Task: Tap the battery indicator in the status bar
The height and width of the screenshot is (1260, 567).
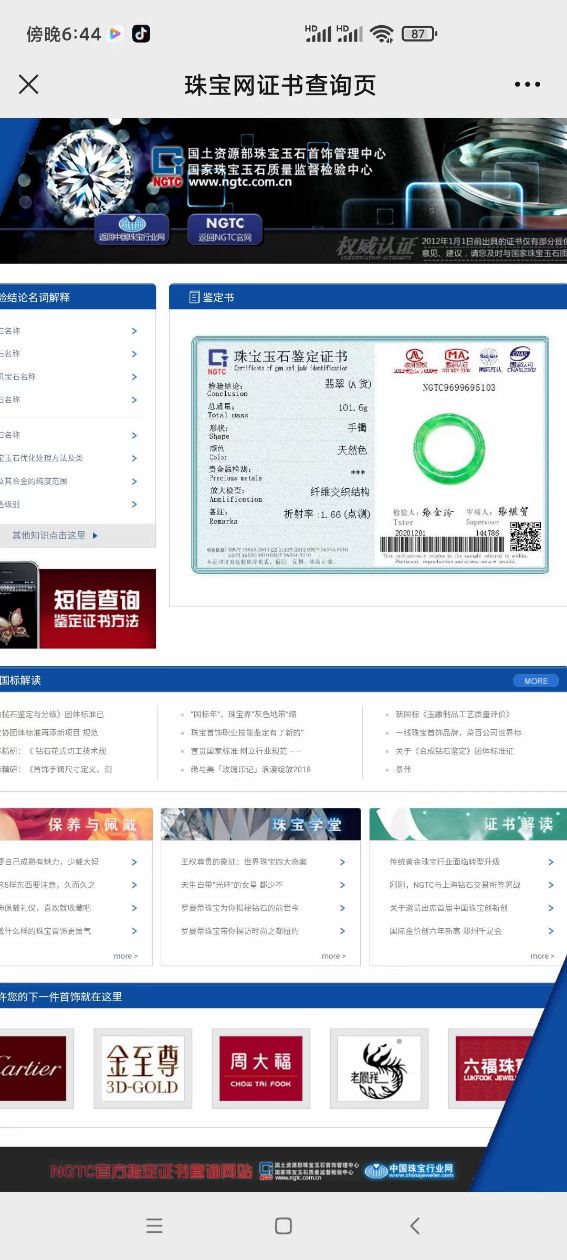Action: (x=419, y=34)
